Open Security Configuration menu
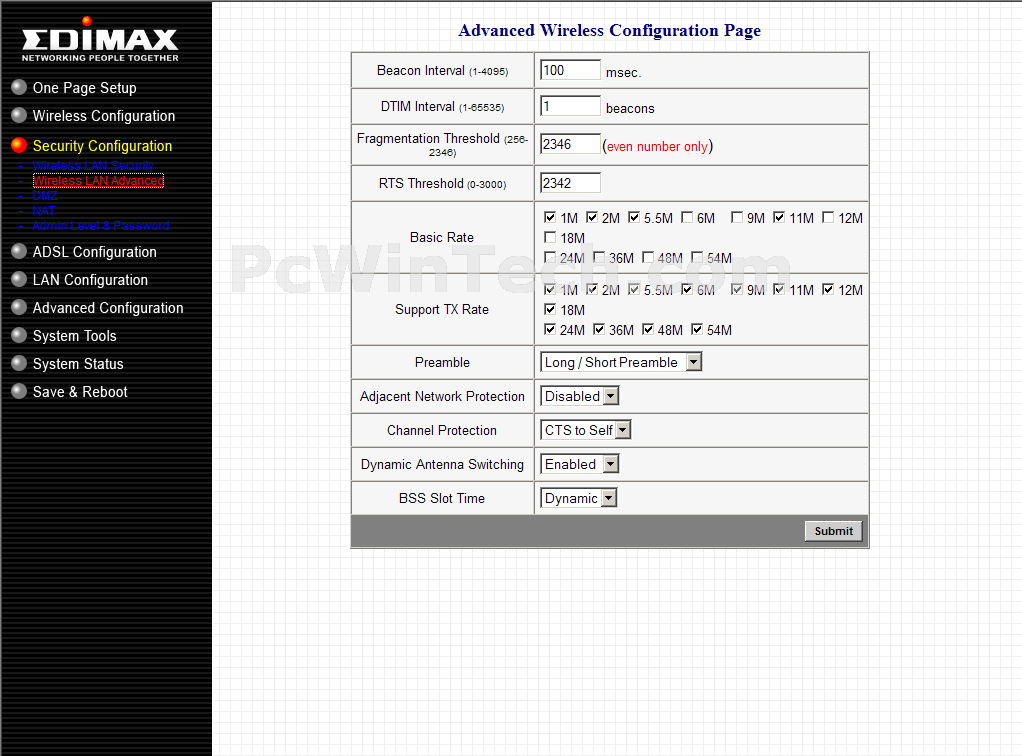 102,146
